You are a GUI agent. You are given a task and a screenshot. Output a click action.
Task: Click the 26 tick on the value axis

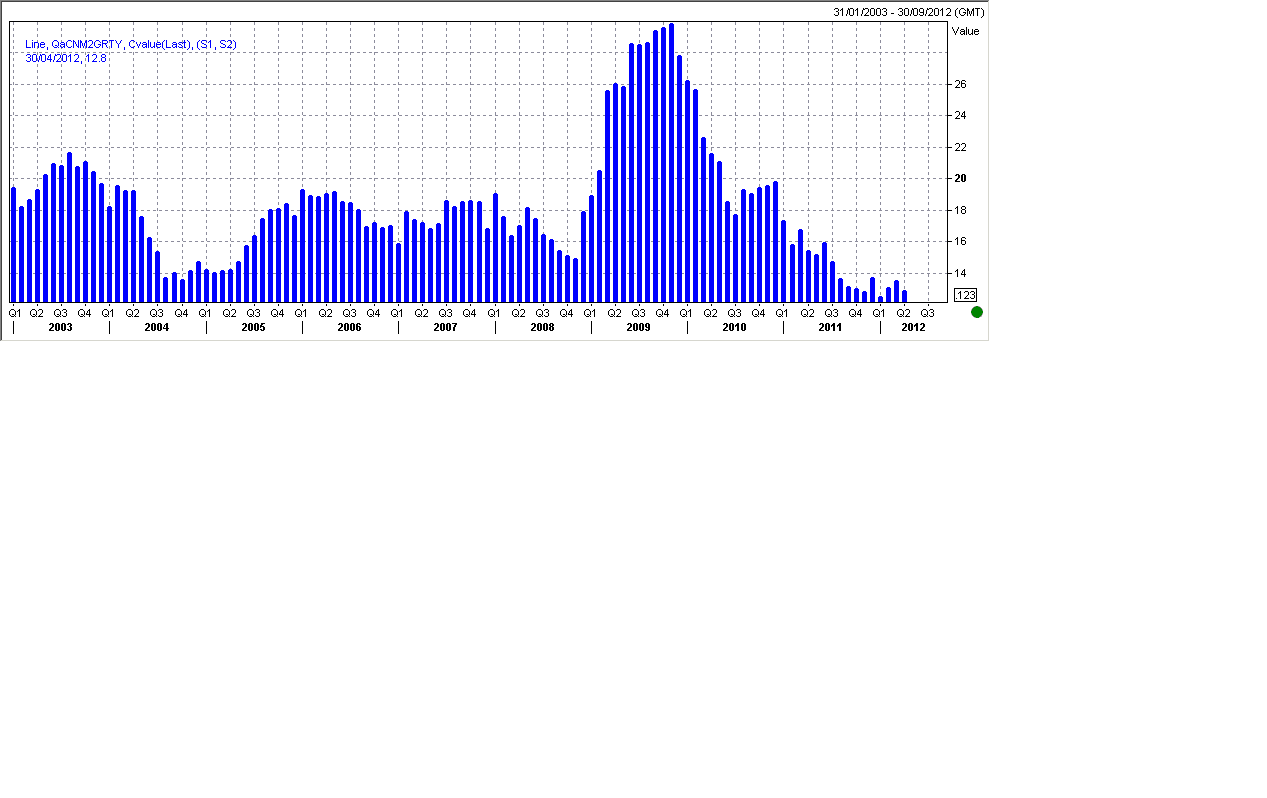pos(959,85)
